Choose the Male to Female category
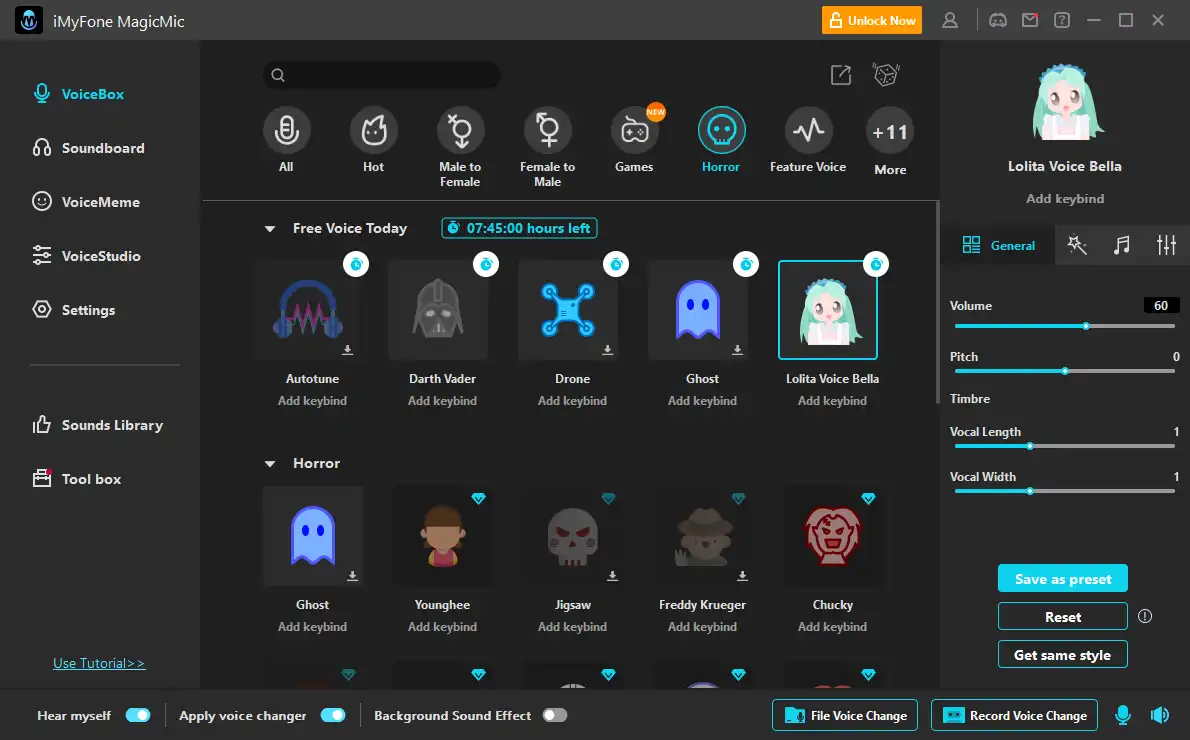 tap(460, 131)
